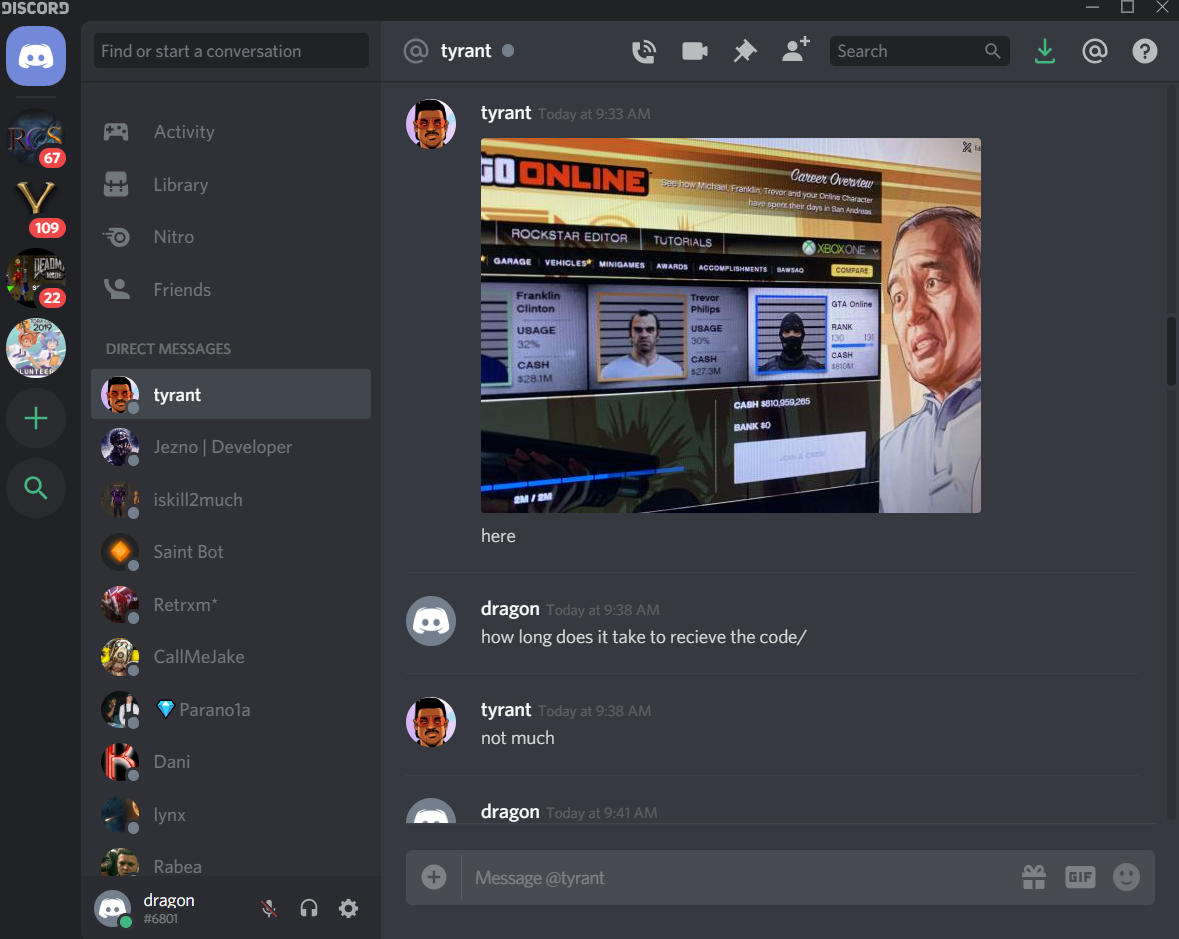Viewport: 1179px width, 939px height.
Task: Open server discovery magnifier icon
Action: tap(35, 488)
